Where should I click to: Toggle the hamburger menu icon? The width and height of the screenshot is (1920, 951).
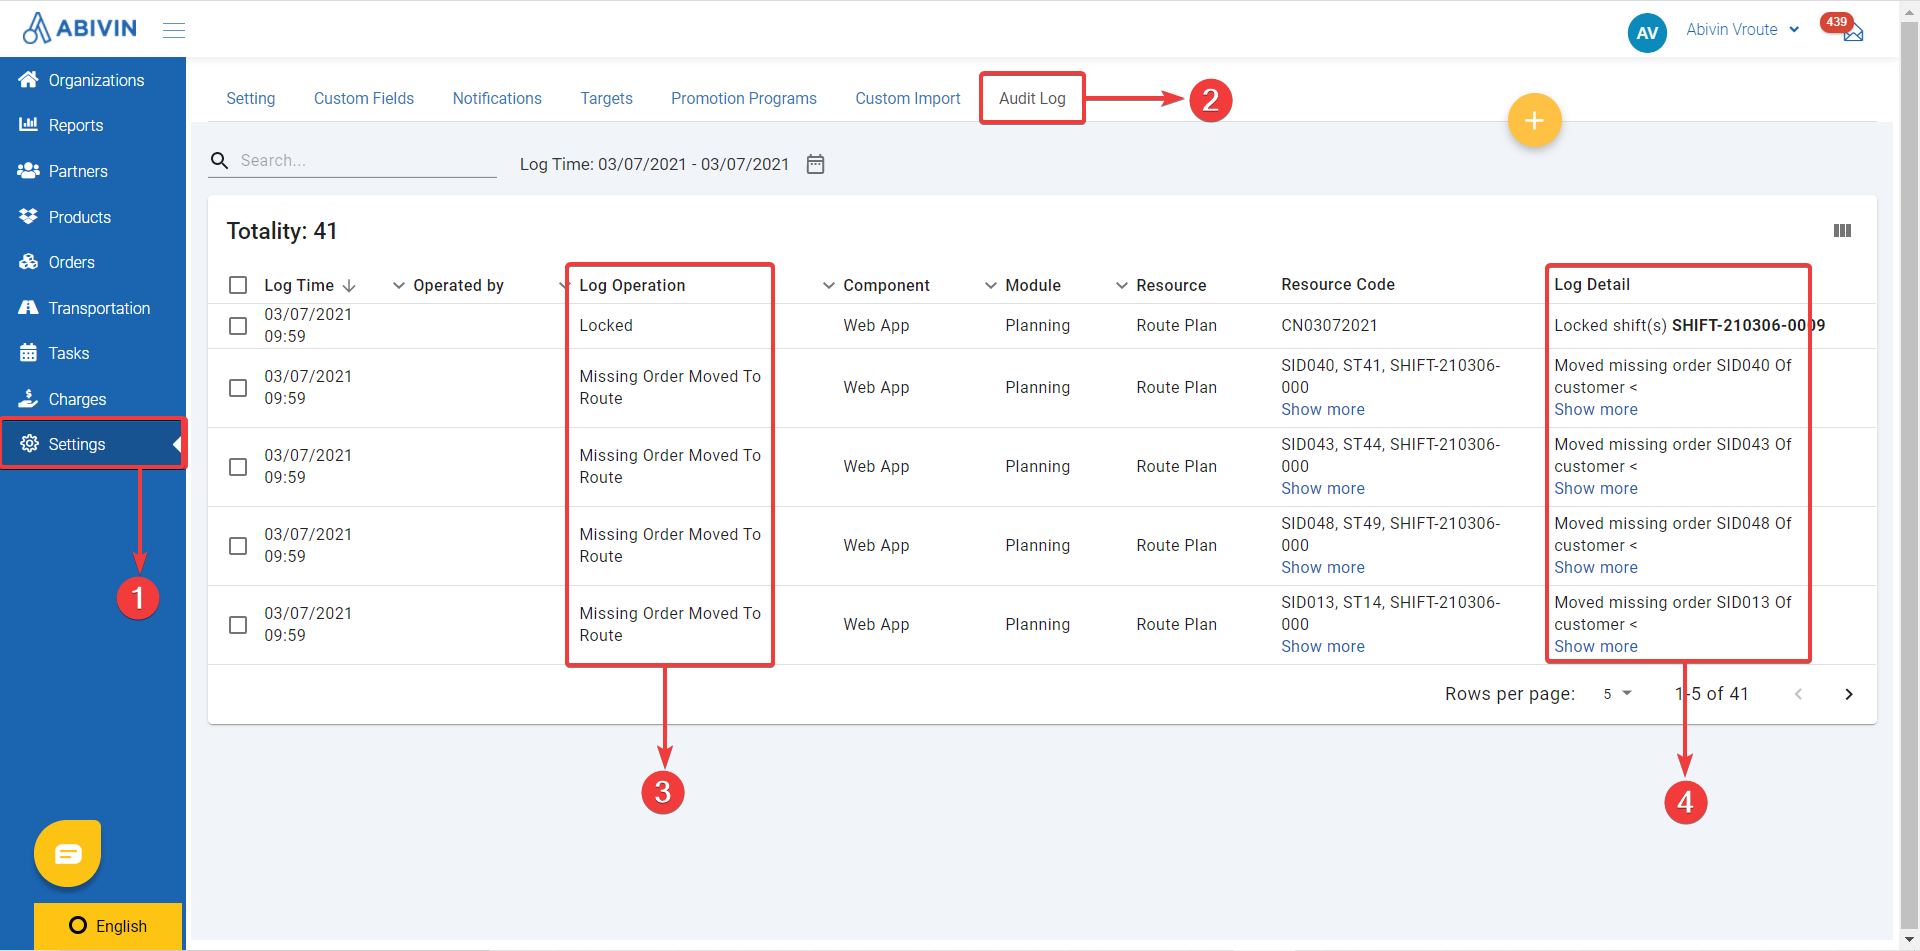(x=174, y=30)
